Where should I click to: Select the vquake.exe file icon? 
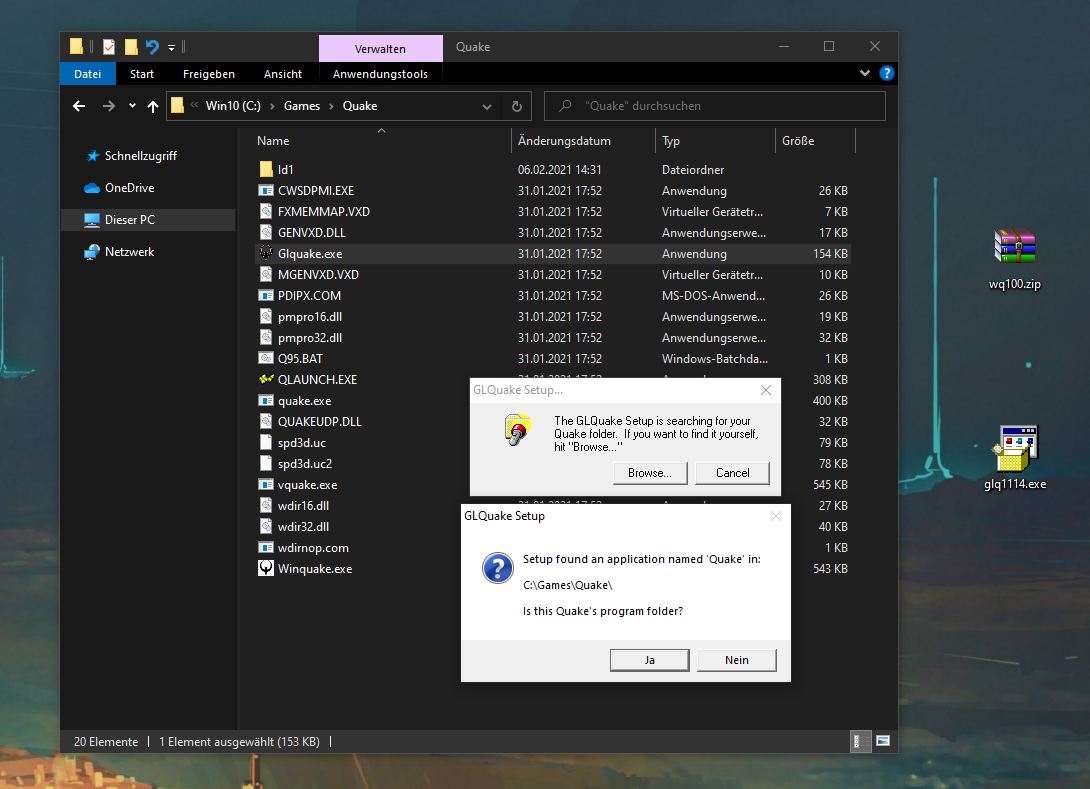pyautogui.click(x=266, y=484)
